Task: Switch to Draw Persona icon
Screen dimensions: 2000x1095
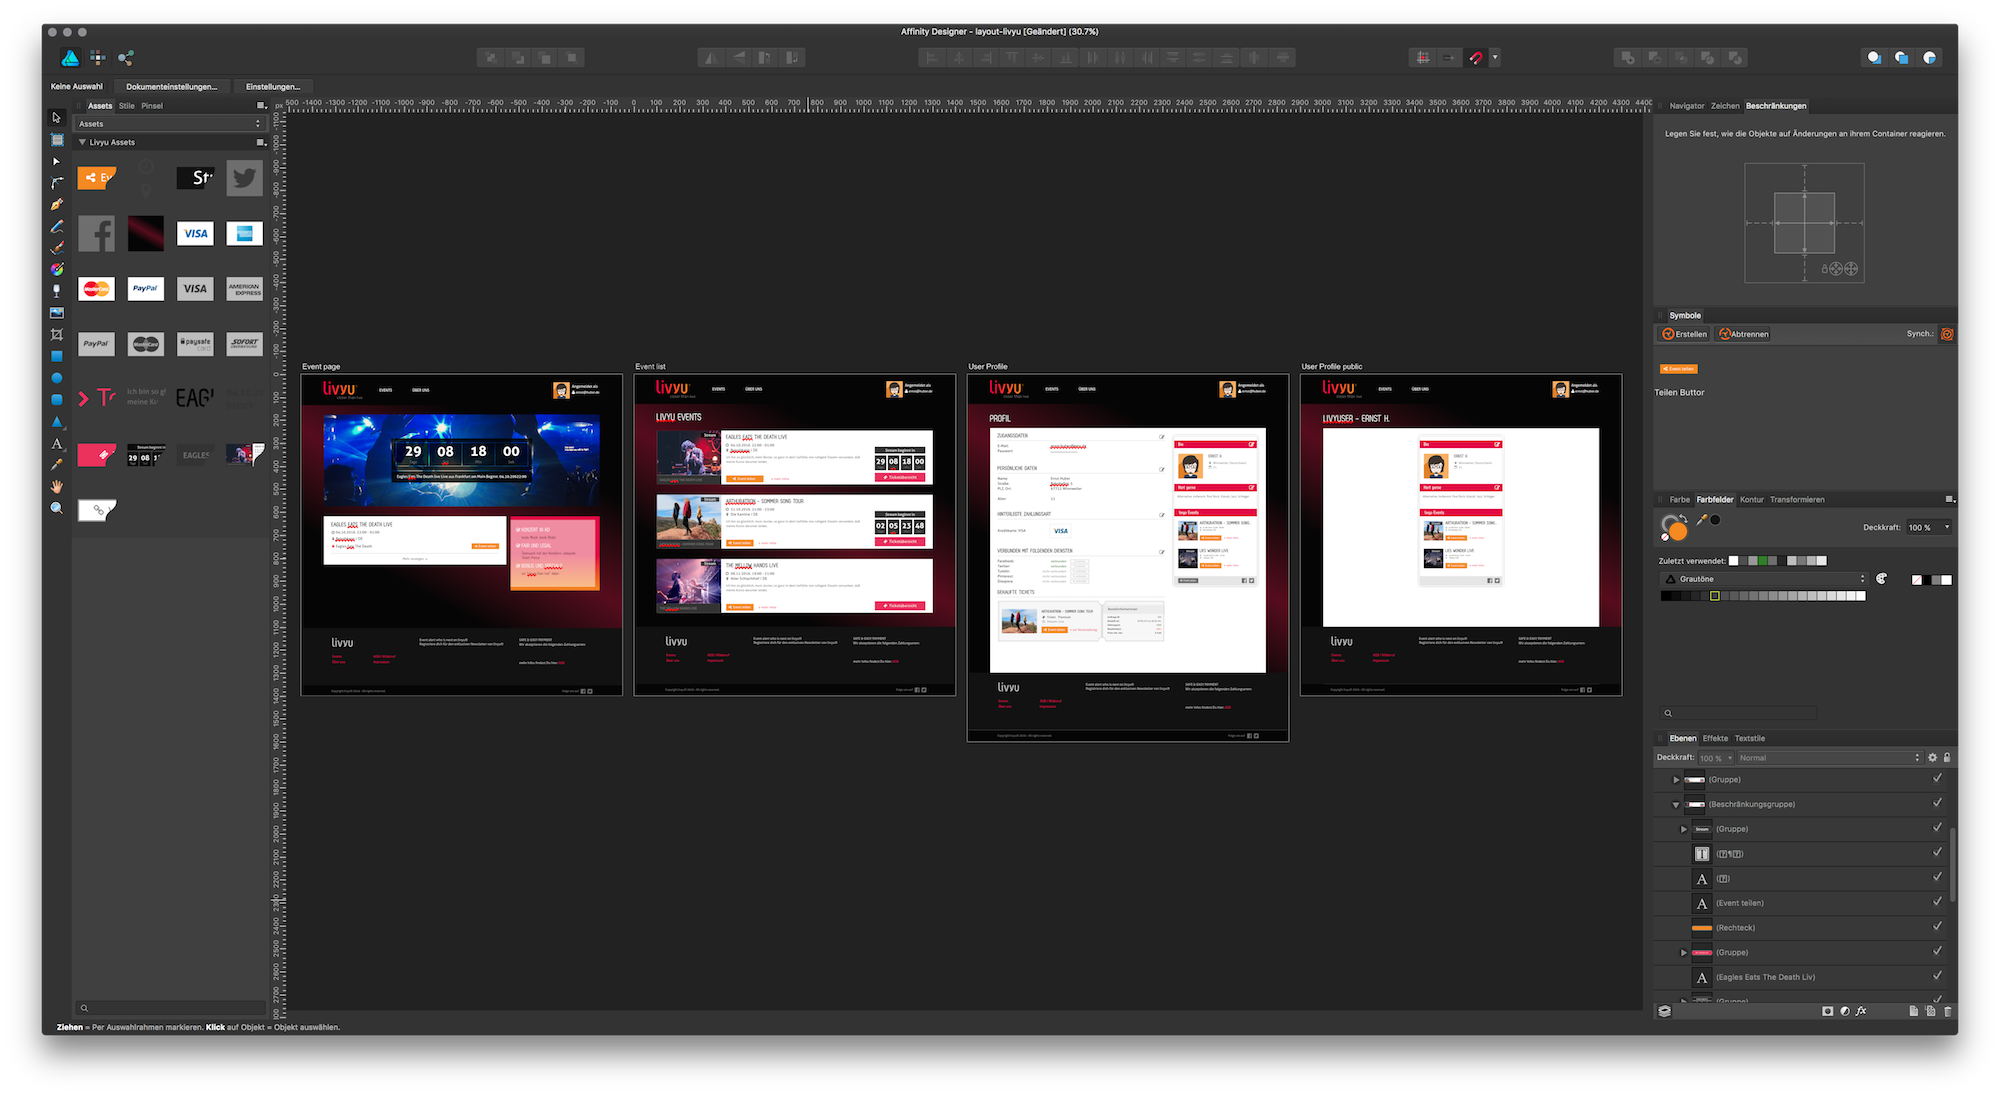Action: [70, 58]
